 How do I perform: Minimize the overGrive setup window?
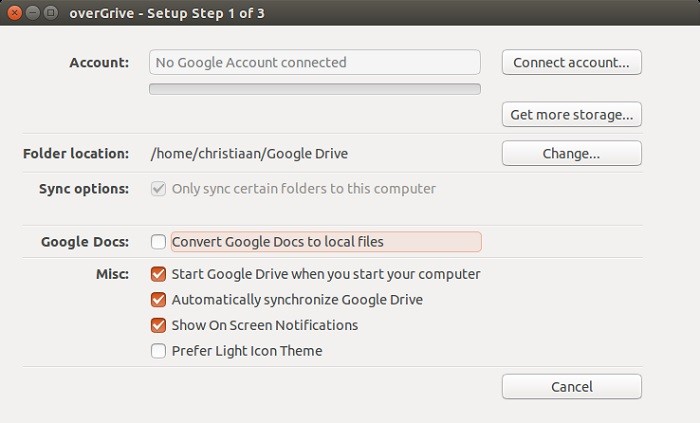point(33,13)
